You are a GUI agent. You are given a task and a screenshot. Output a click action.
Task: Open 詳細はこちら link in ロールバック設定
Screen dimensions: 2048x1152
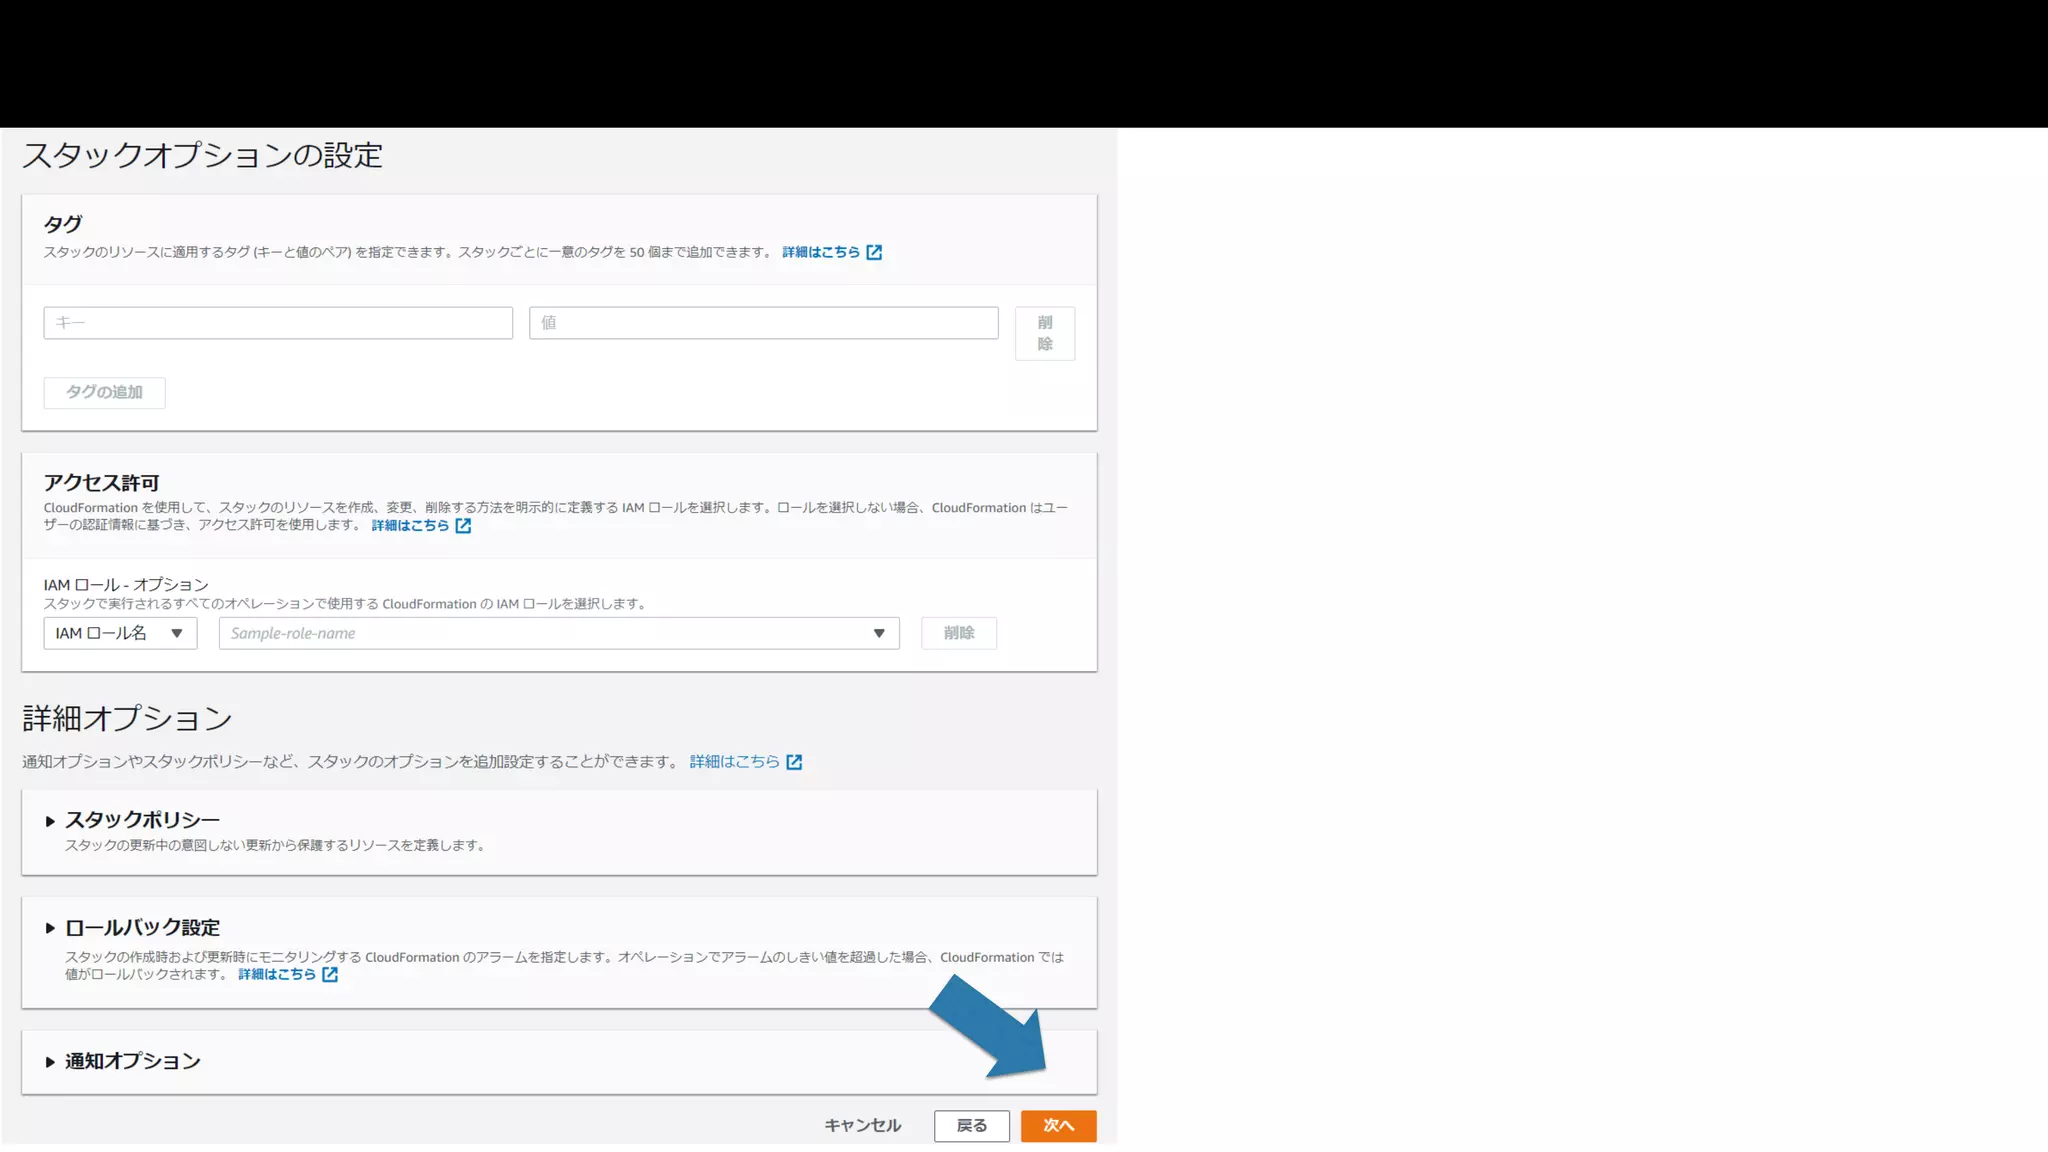[x=277, y=974]
